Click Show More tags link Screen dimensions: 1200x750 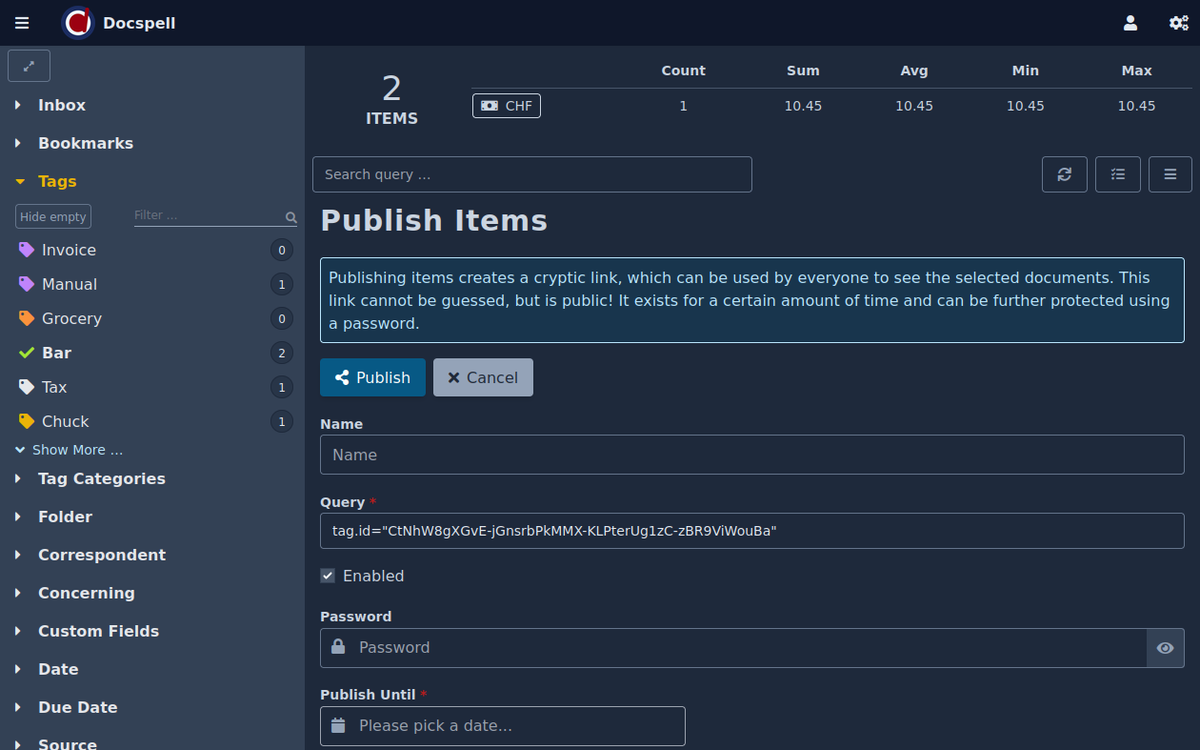pos(77,450)
